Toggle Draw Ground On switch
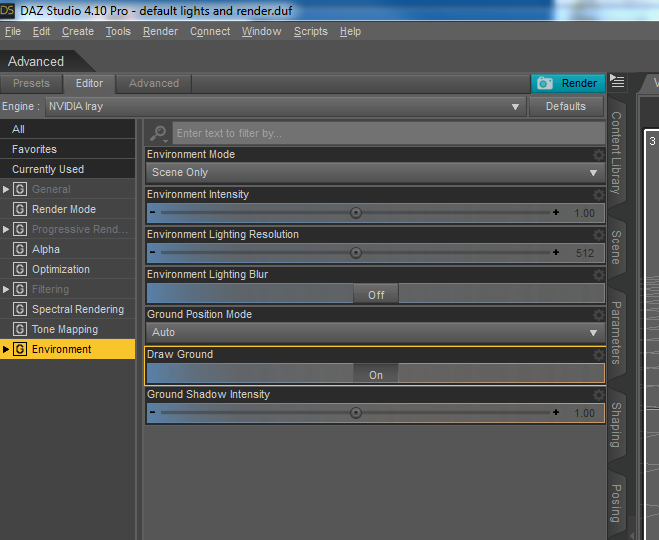 pos(376,374)
